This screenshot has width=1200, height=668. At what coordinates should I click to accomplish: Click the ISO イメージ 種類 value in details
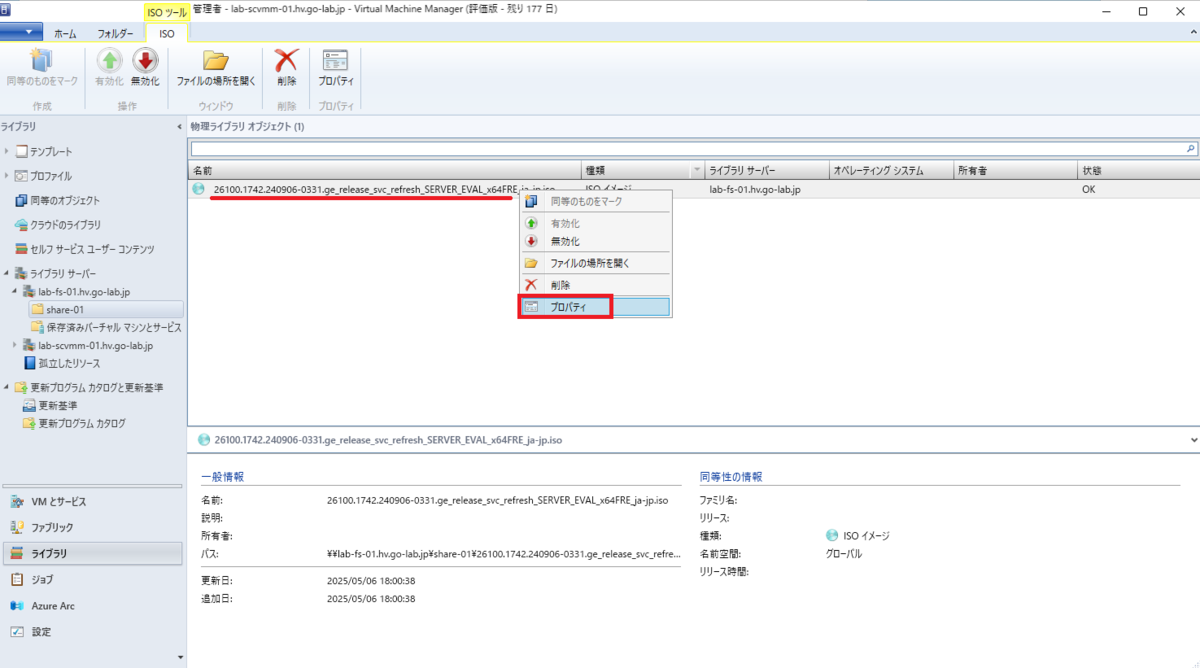click(858, 535)
